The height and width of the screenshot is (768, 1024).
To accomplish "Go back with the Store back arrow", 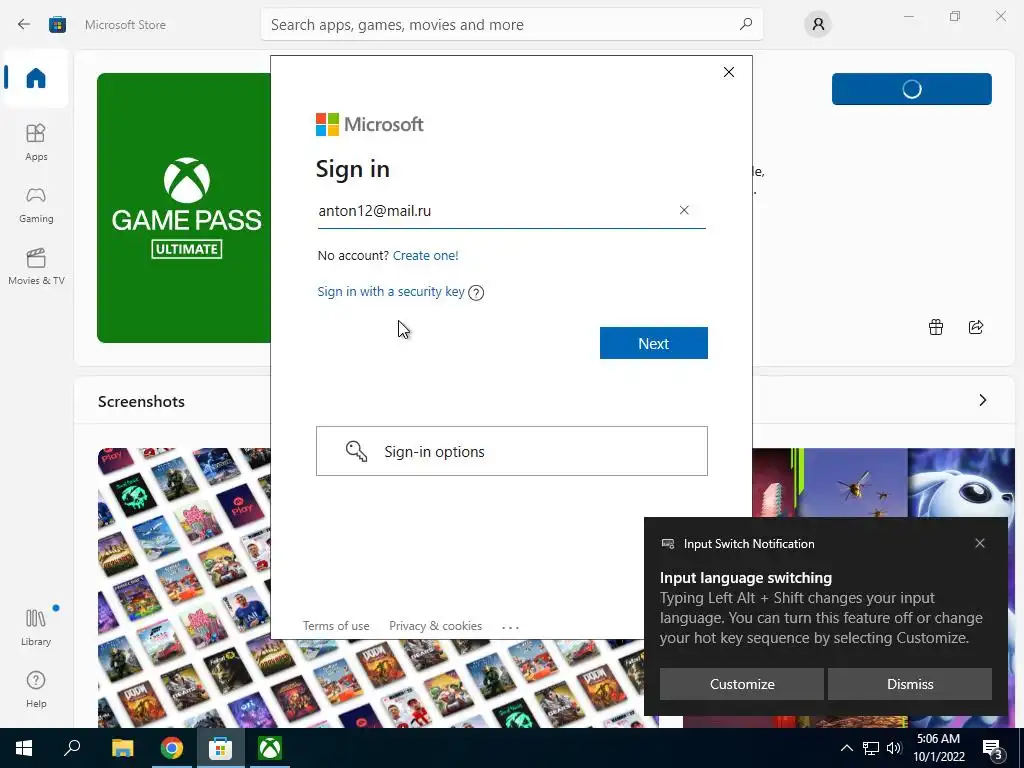I will pos(24,25).
